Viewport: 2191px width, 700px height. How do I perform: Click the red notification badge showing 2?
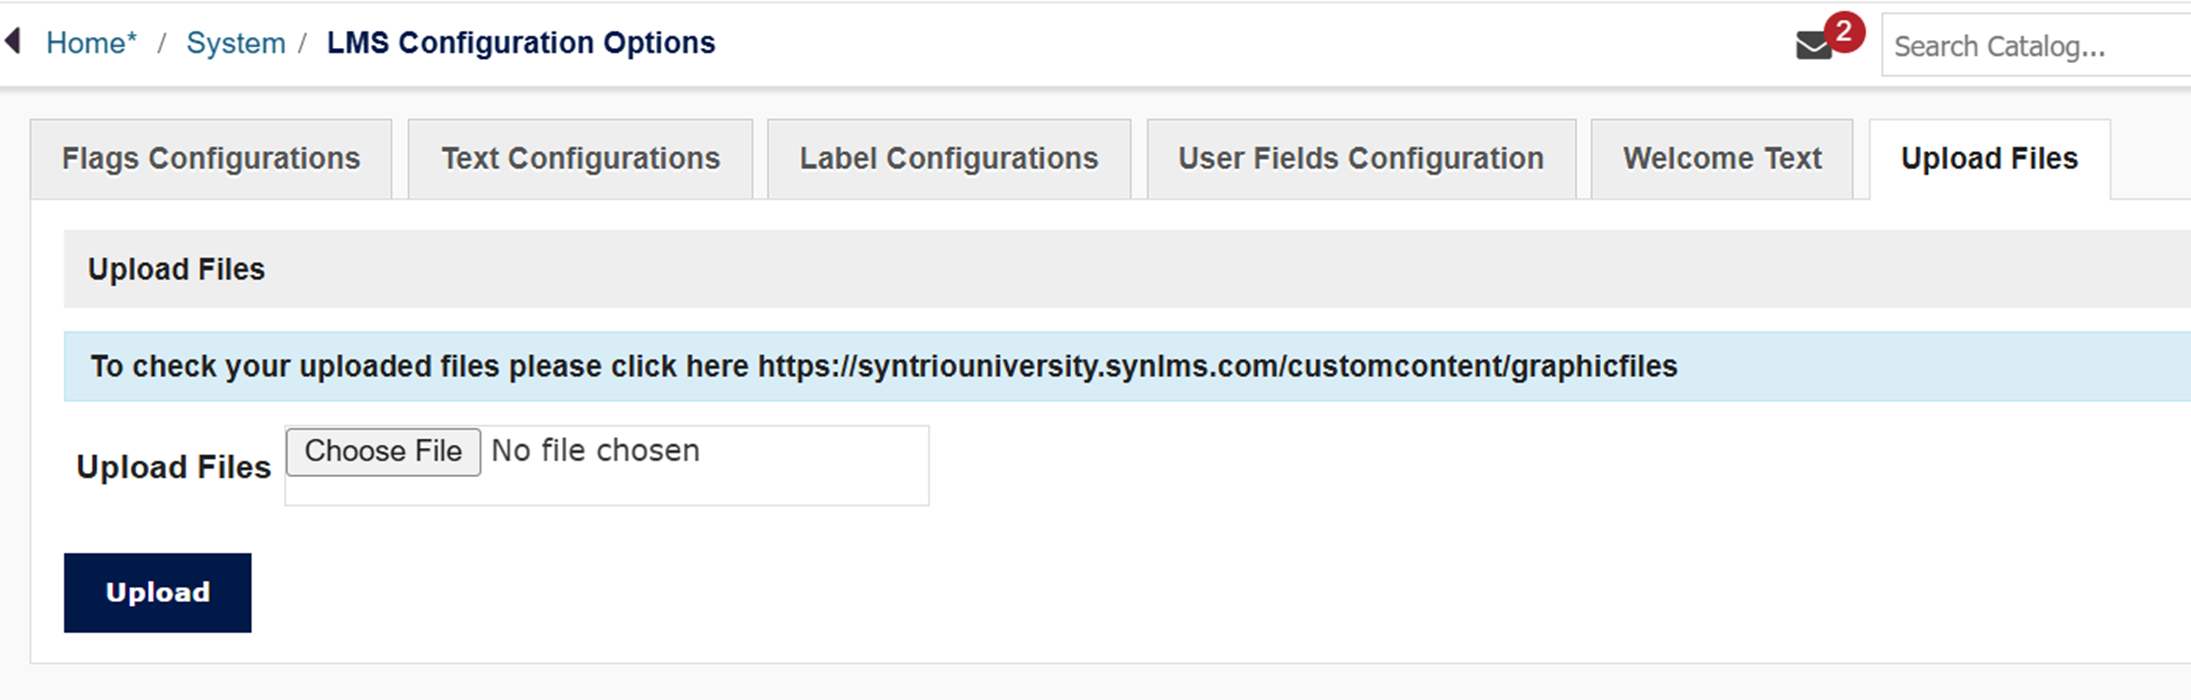point(1844,31)
